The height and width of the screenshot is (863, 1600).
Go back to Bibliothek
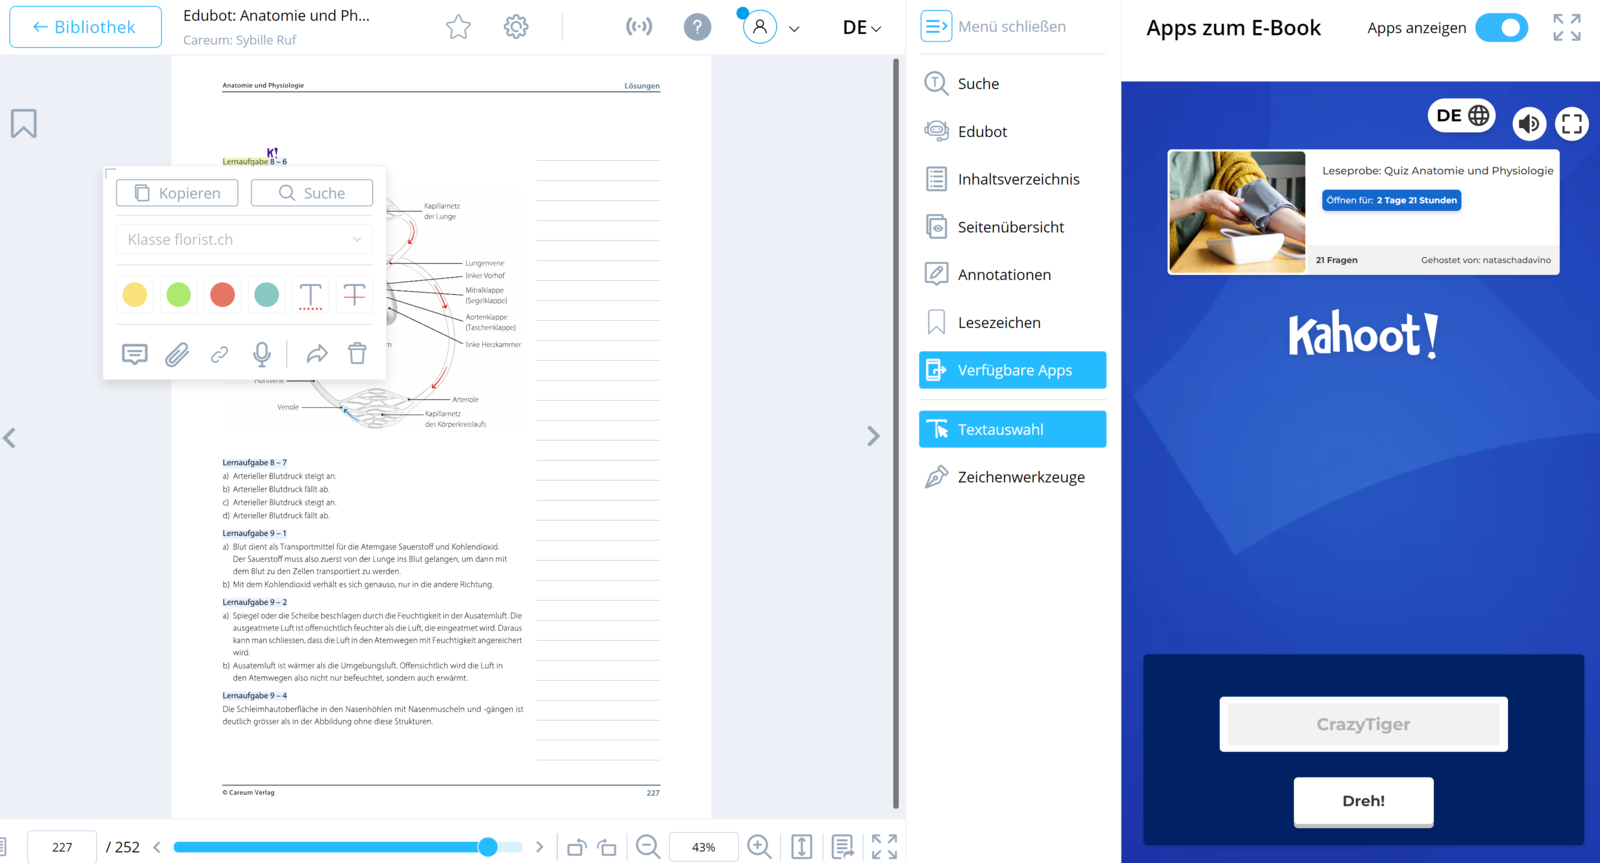[85, 27]
